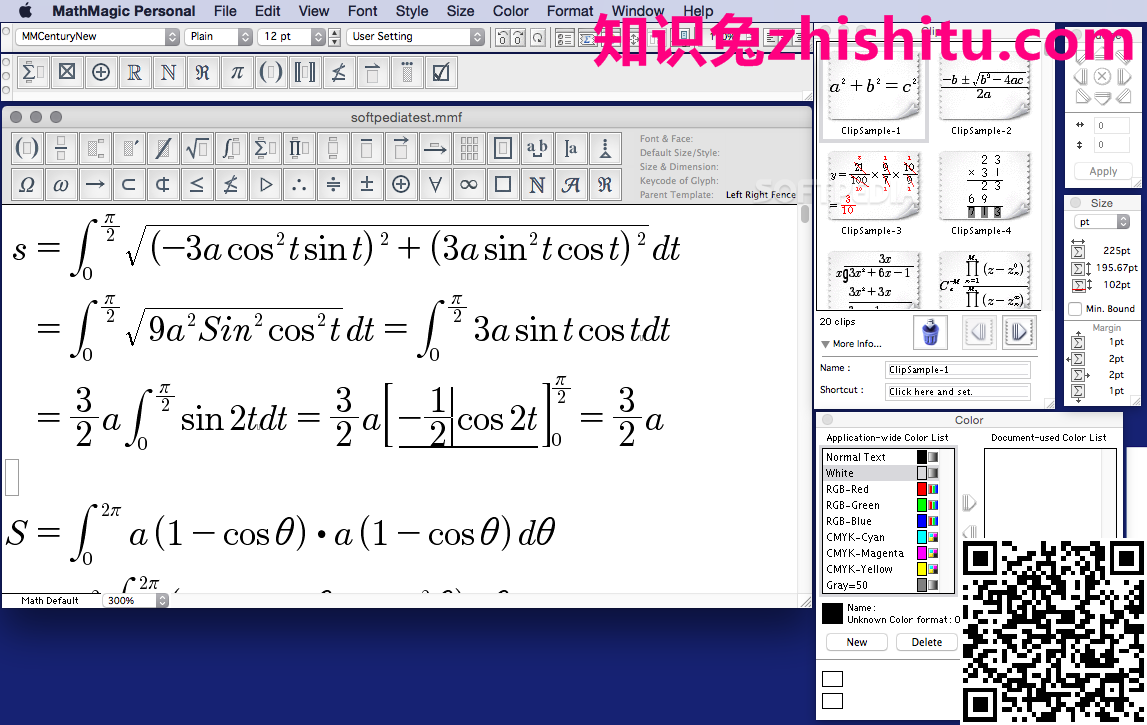Open the subset symbols palette
This screenshot has width=1147, height=725.
(x=129, y=184)
